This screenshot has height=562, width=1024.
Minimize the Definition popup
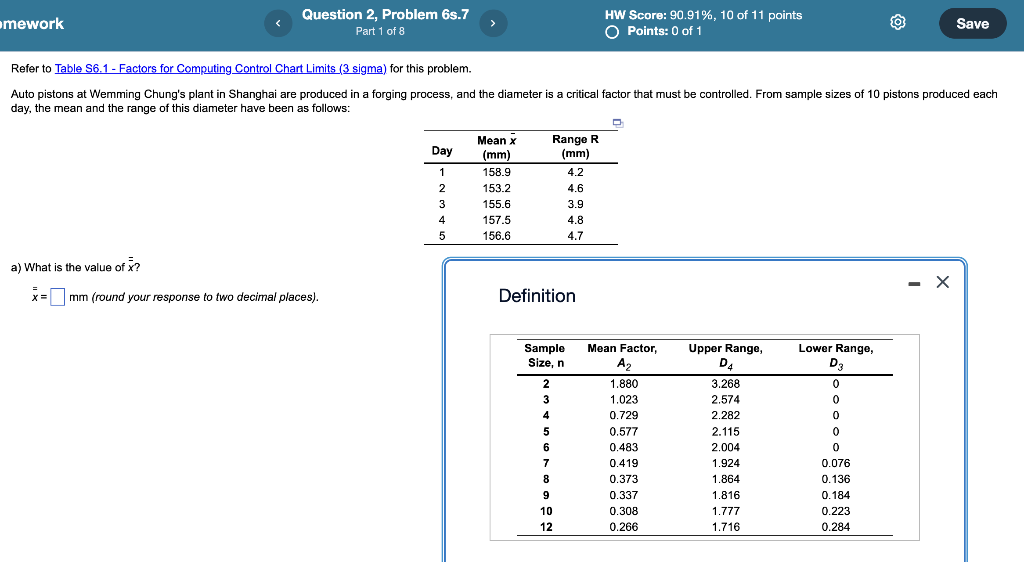(914, 283)
